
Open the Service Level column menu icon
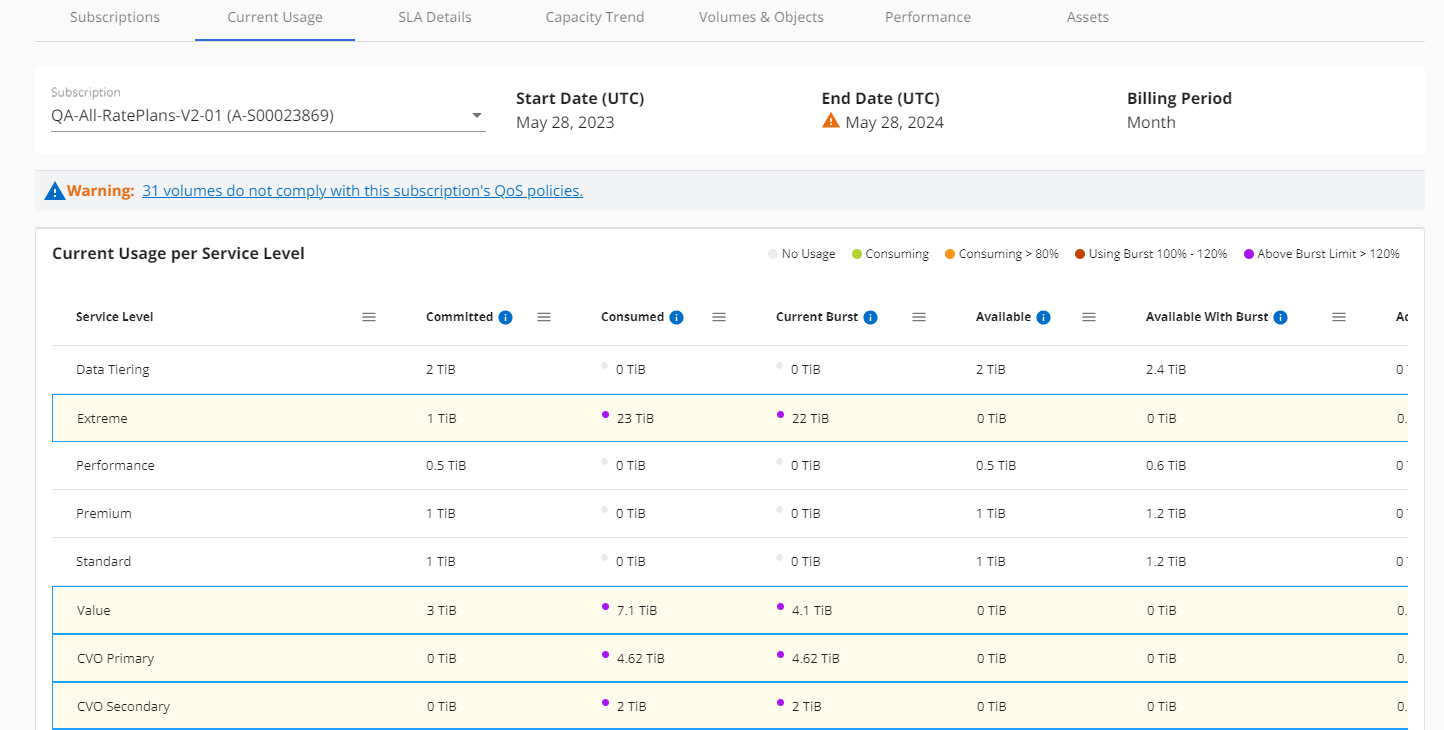(369, 317)
